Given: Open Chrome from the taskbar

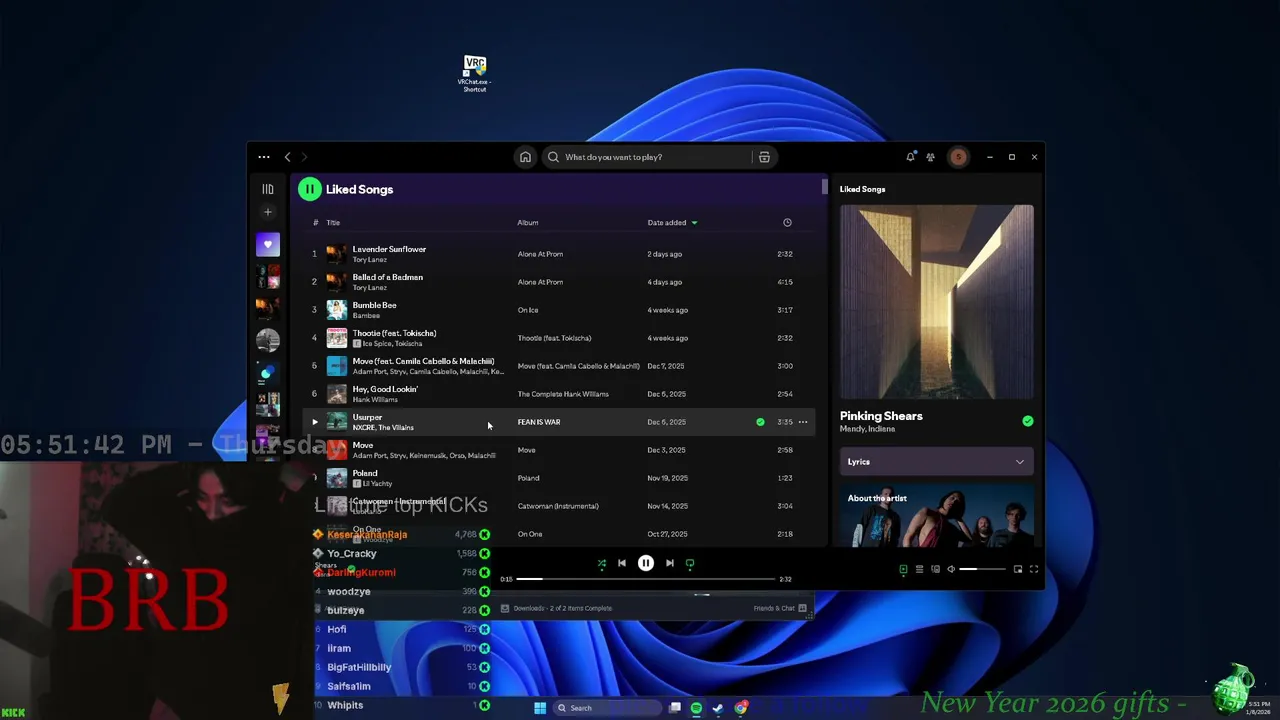Looking at the screenshot, I should click(741, 708).
